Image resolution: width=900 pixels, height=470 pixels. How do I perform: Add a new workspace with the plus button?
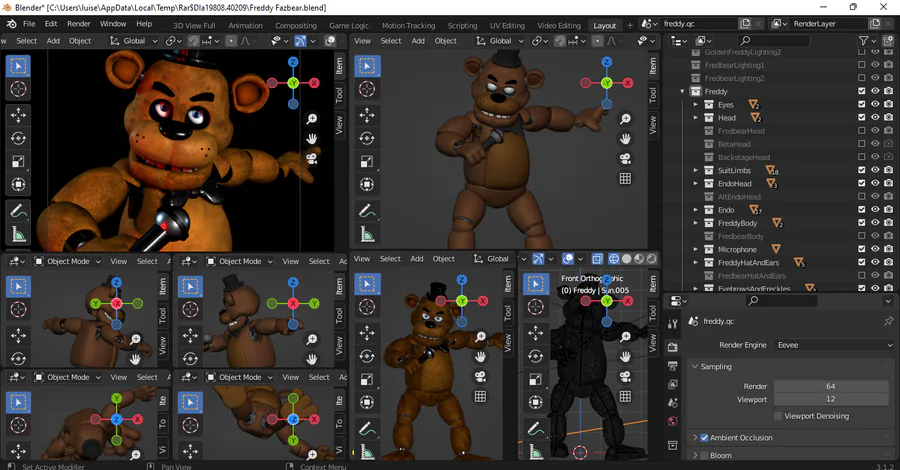(630, 25)
